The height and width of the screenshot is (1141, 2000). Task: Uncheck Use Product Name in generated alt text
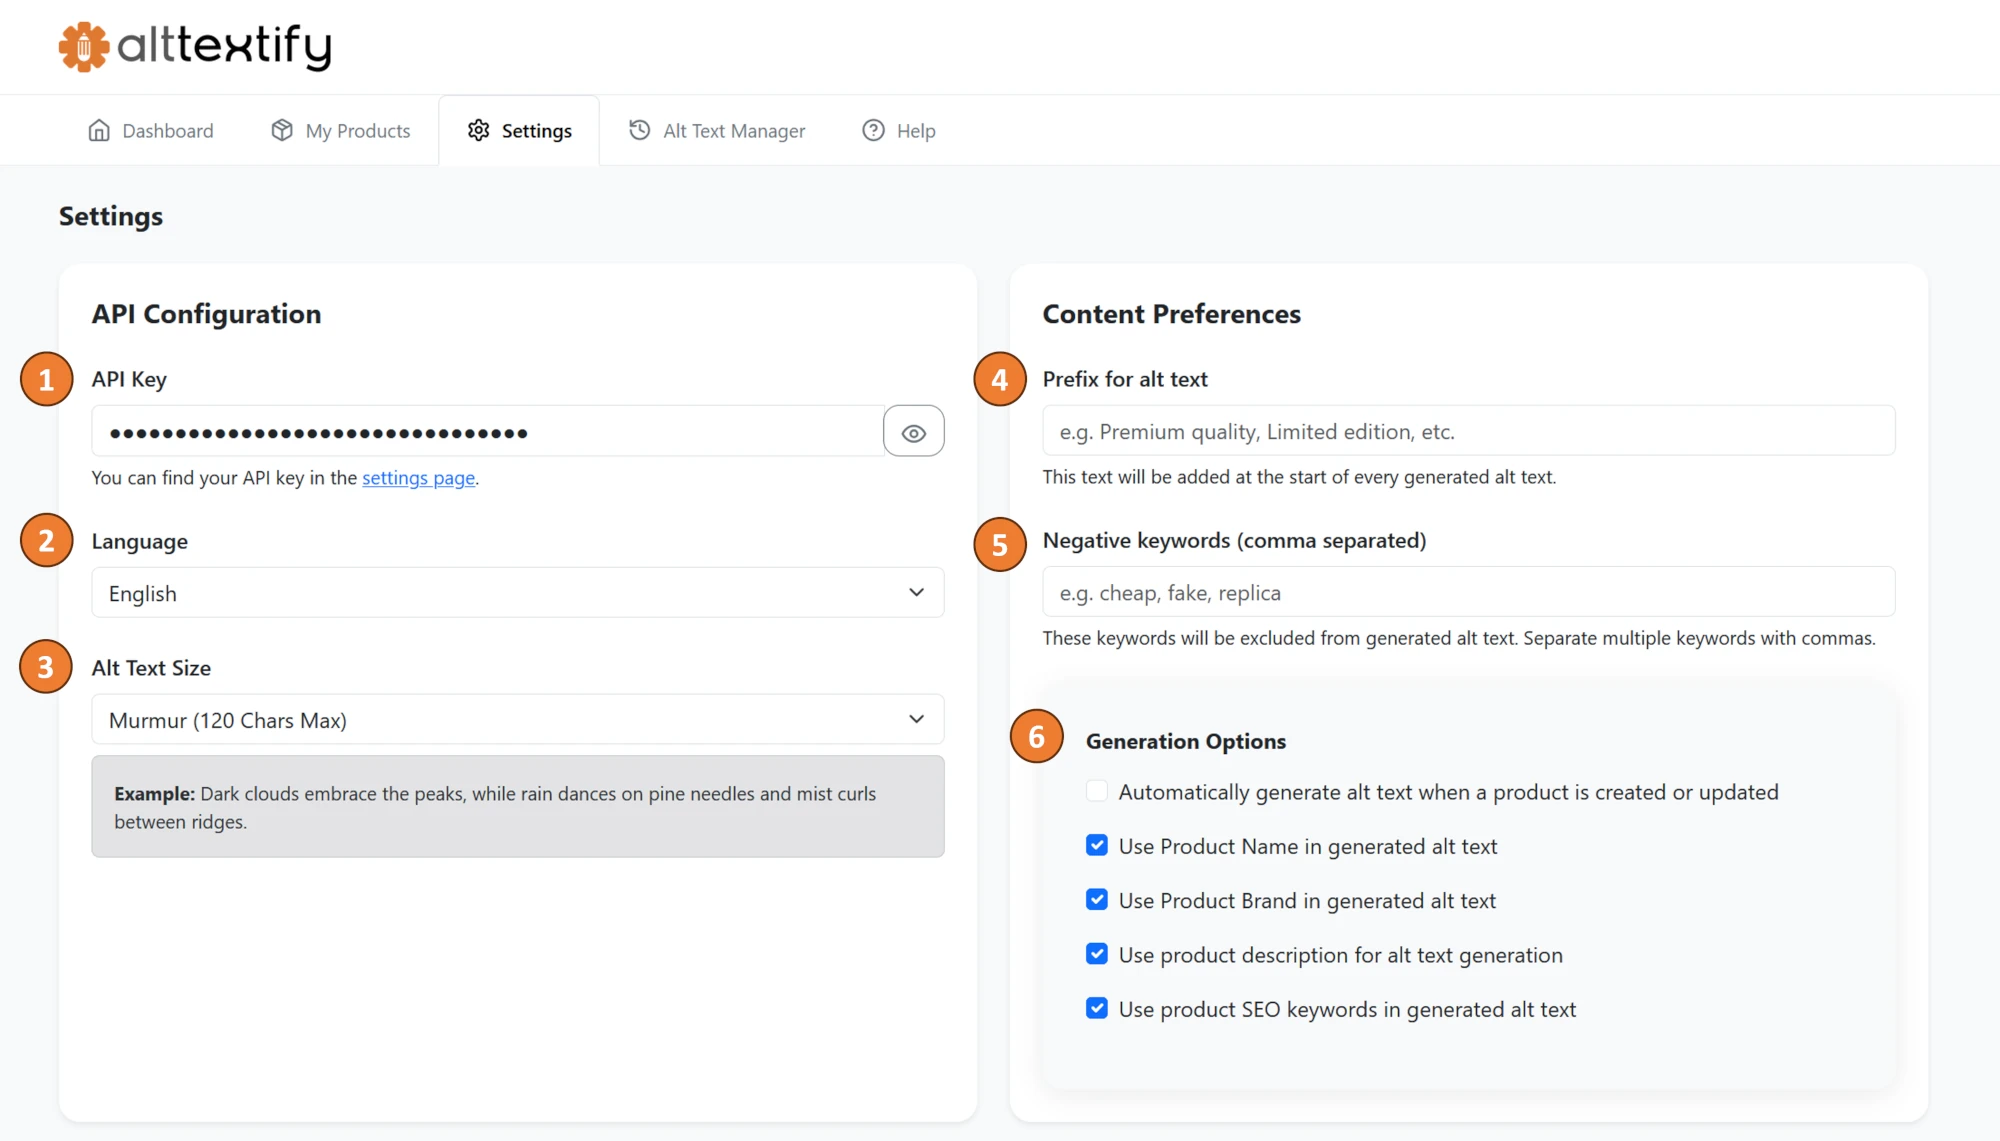click(1096, 845)
